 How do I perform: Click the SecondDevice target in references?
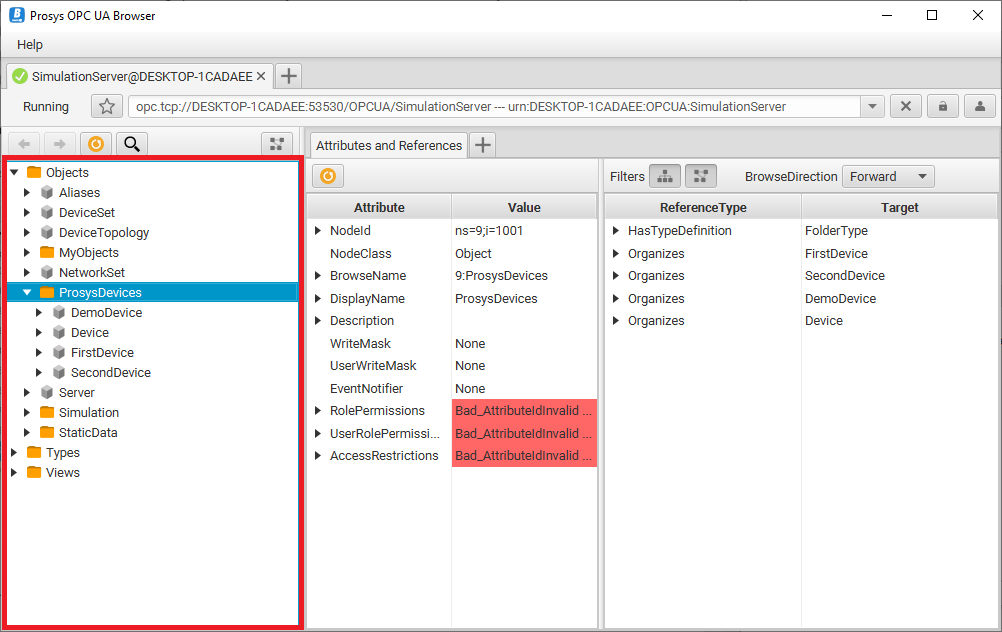click(844, 276)
